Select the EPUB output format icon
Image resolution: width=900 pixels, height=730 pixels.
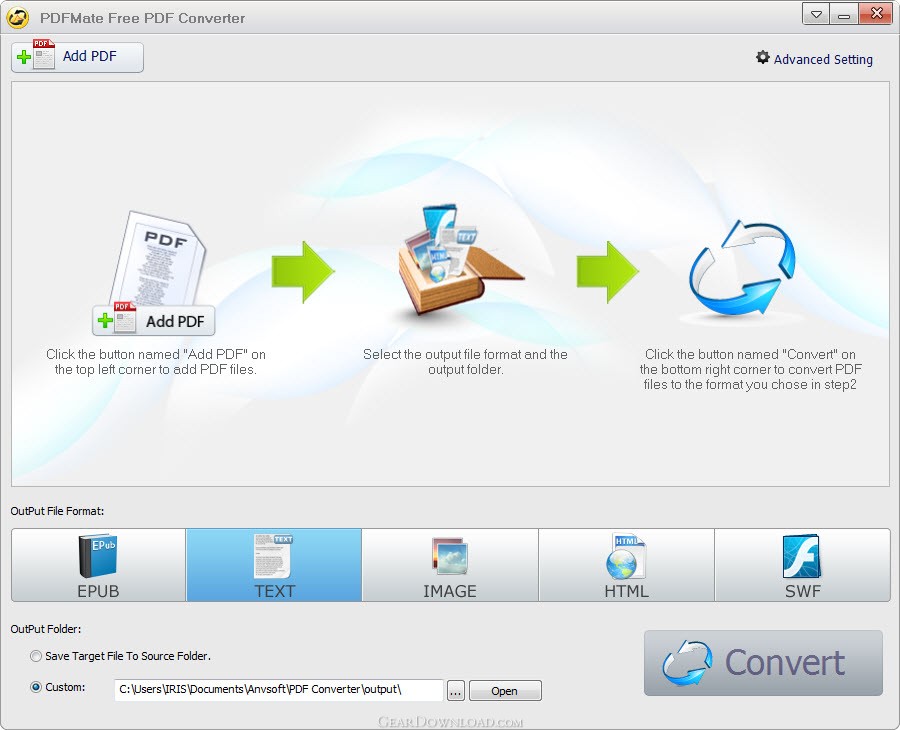click(x=97, y=565)
